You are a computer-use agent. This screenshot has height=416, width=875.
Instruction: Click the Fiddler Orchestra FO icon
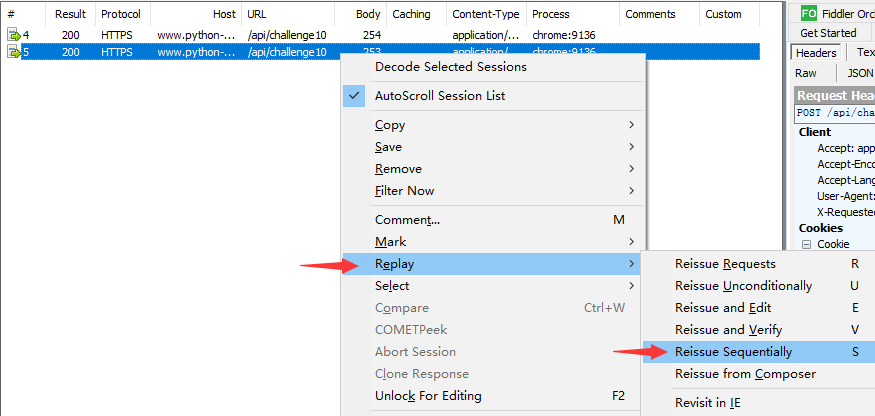coord(809,13)
